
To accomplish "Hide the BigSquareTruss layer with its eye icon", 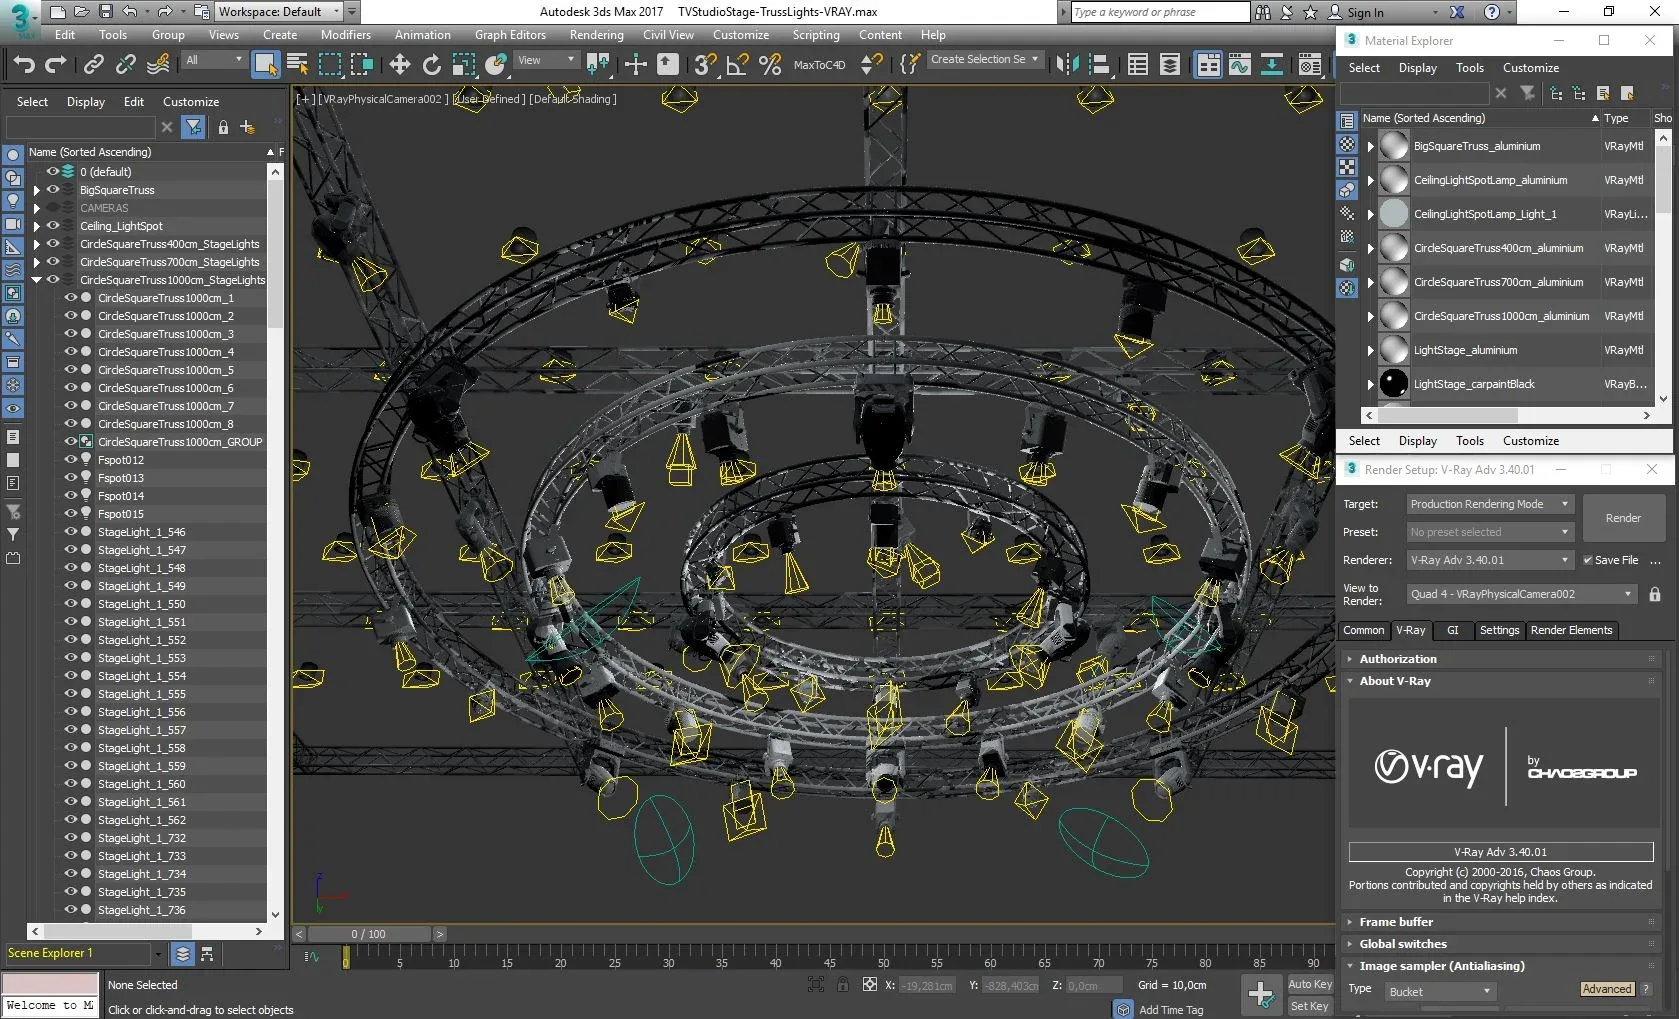I will point(53,189).
